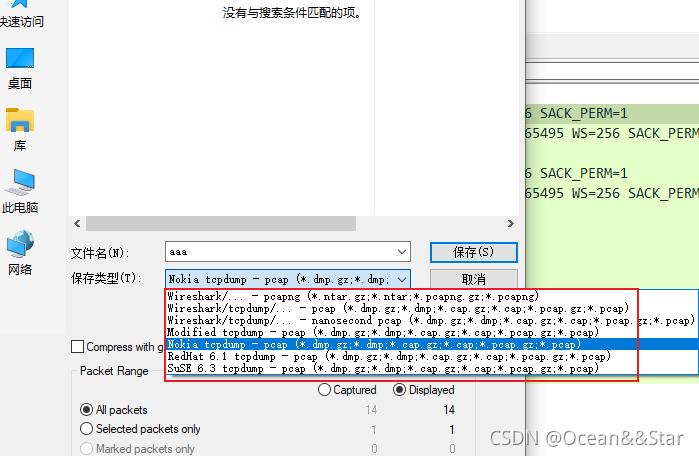
Task: Click the Save (保存) button
Action: coord(473,252)
